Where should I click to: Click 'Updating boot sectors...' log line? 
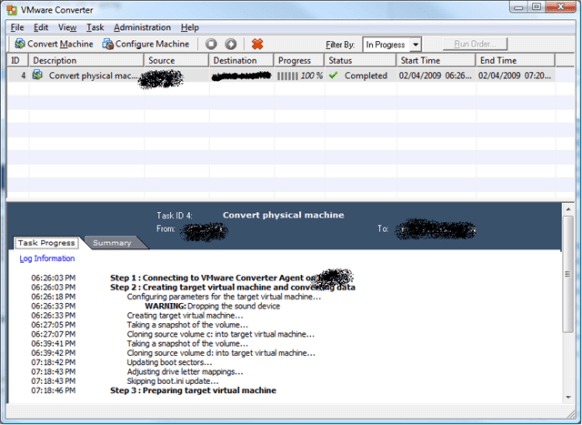[170, 362]
